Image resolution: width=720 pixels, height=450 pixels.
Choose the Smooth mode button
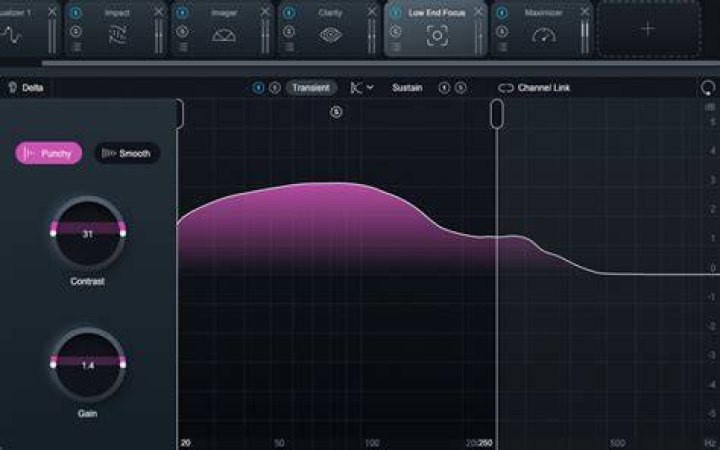click(127, 153)
